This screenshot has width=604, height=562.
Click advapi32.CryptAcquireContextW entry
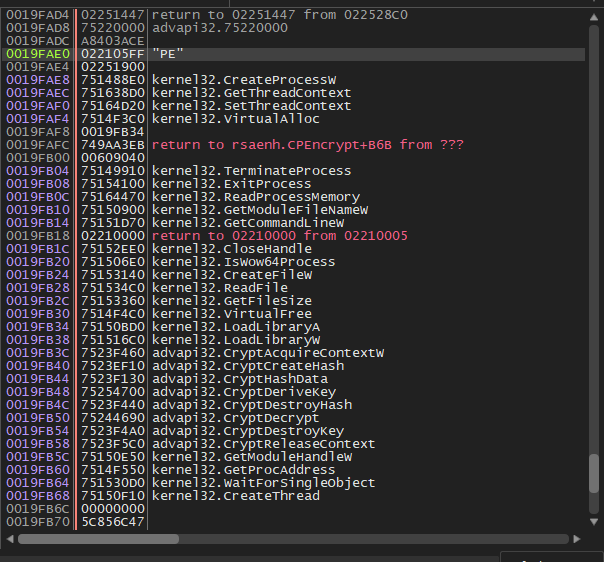(x=268, y=353)
